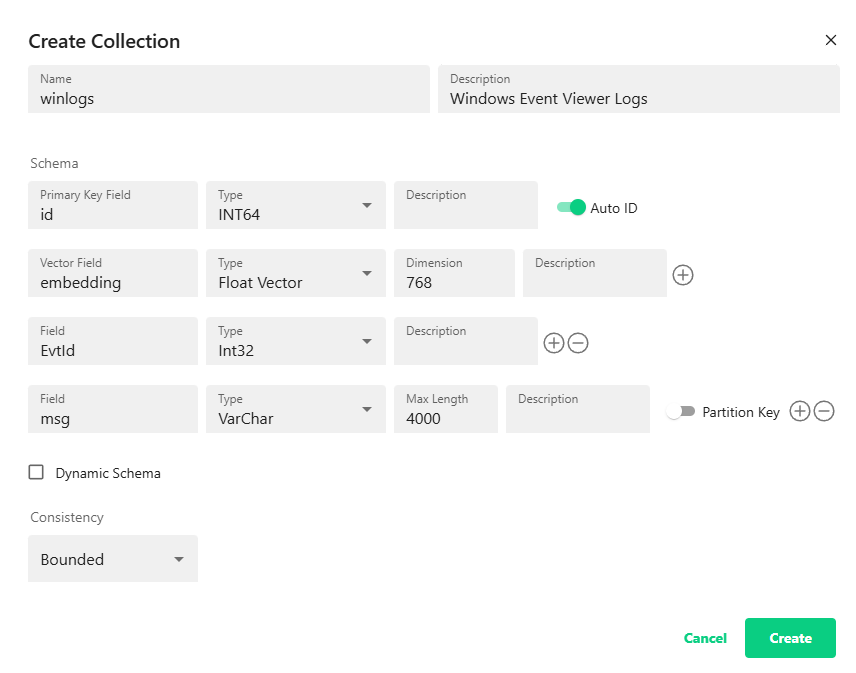Click the Consistency section label

(x=67, y=517)
